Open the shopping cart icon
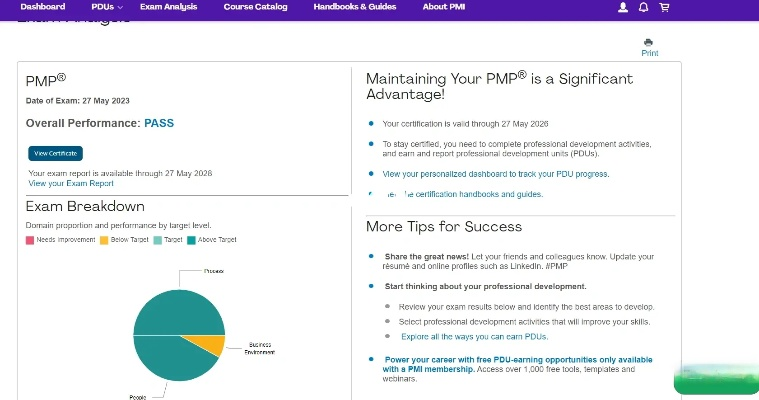759x400 pixels. tap(664, 7)
